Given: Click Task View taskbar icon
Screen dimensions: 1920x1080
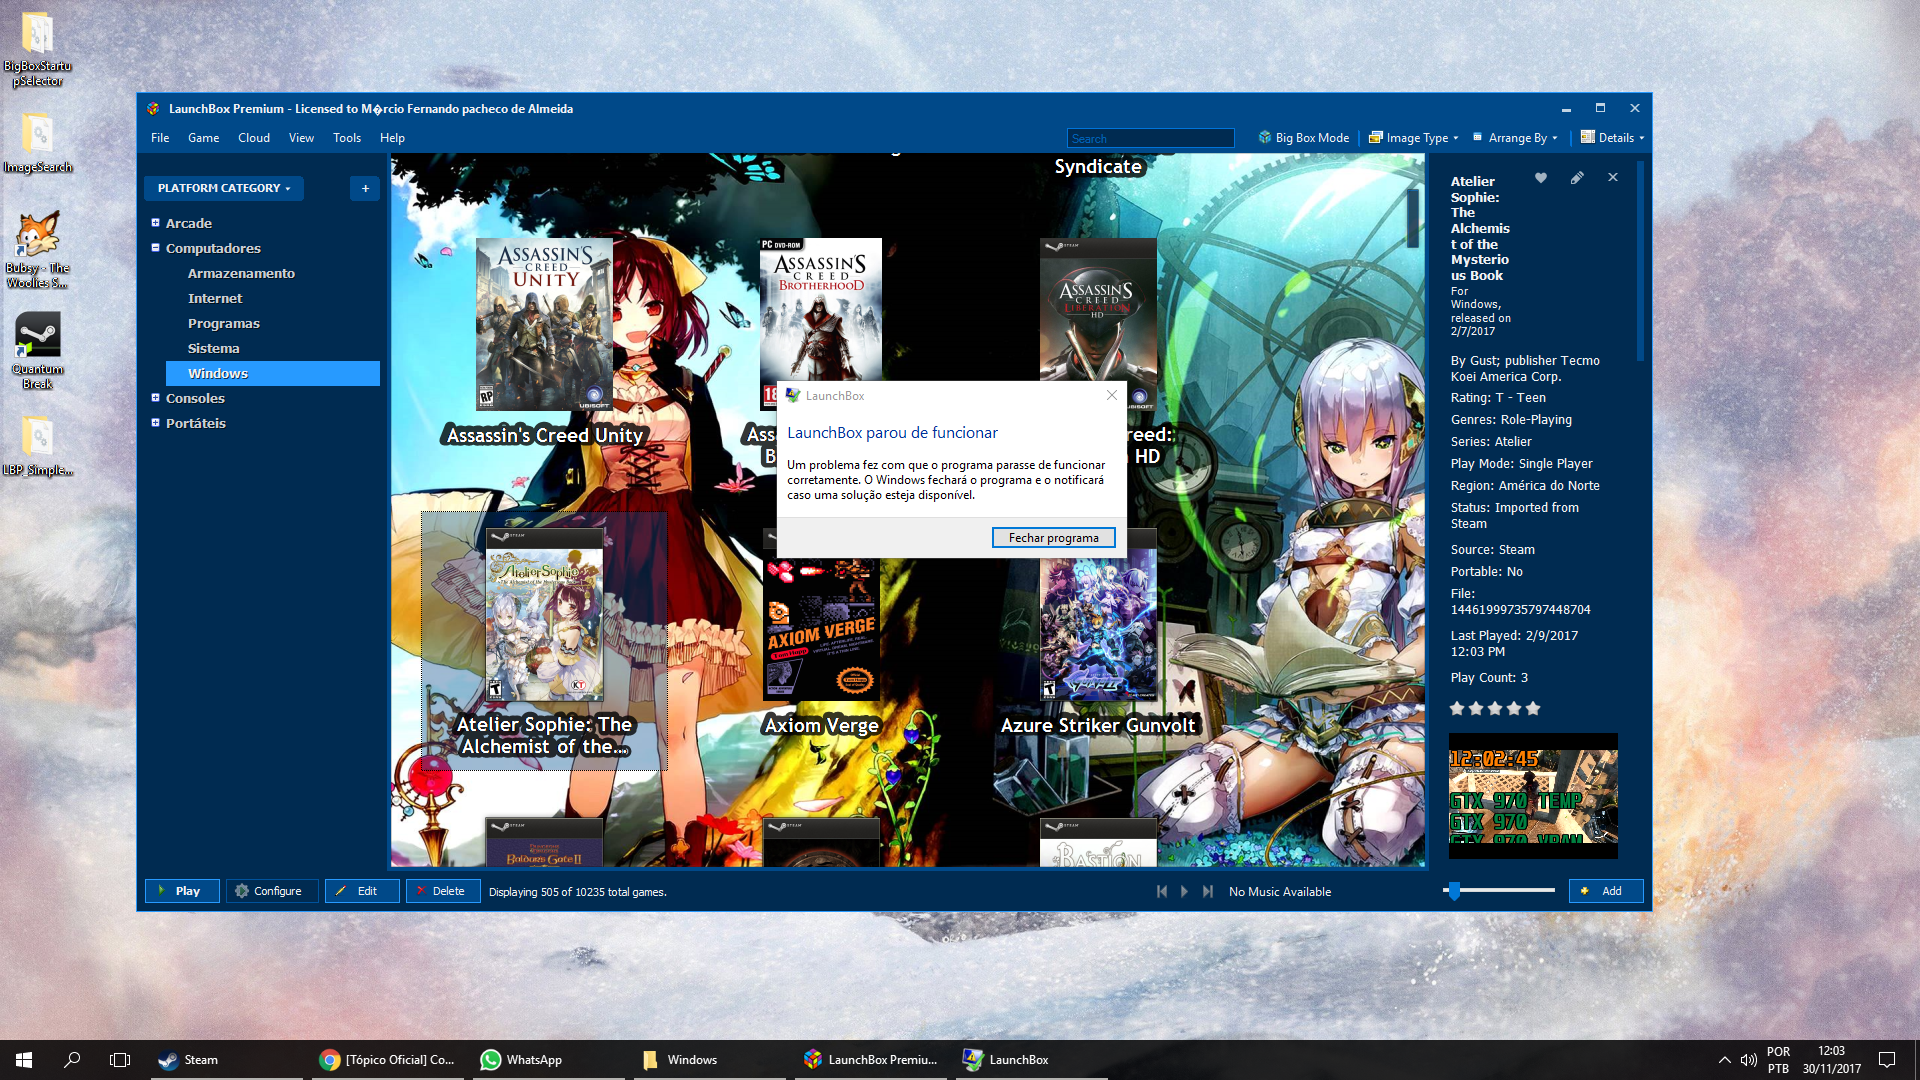Looking at the screenshot, I should (120, 1060).
